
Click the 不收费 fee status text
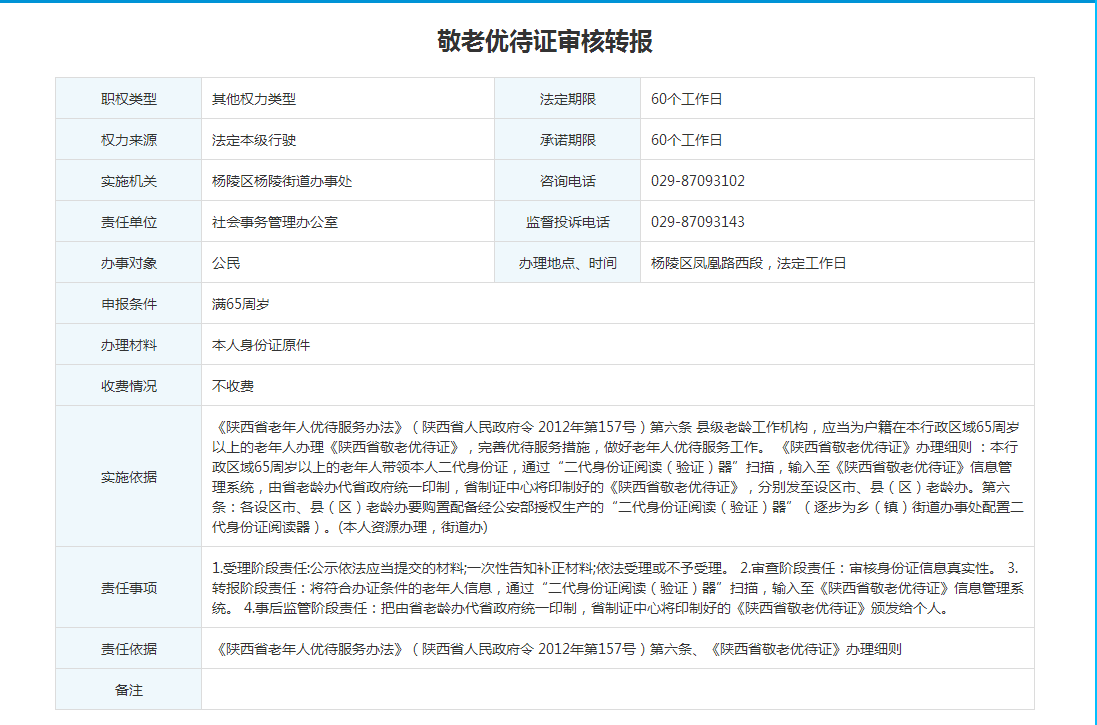point(233,386)
